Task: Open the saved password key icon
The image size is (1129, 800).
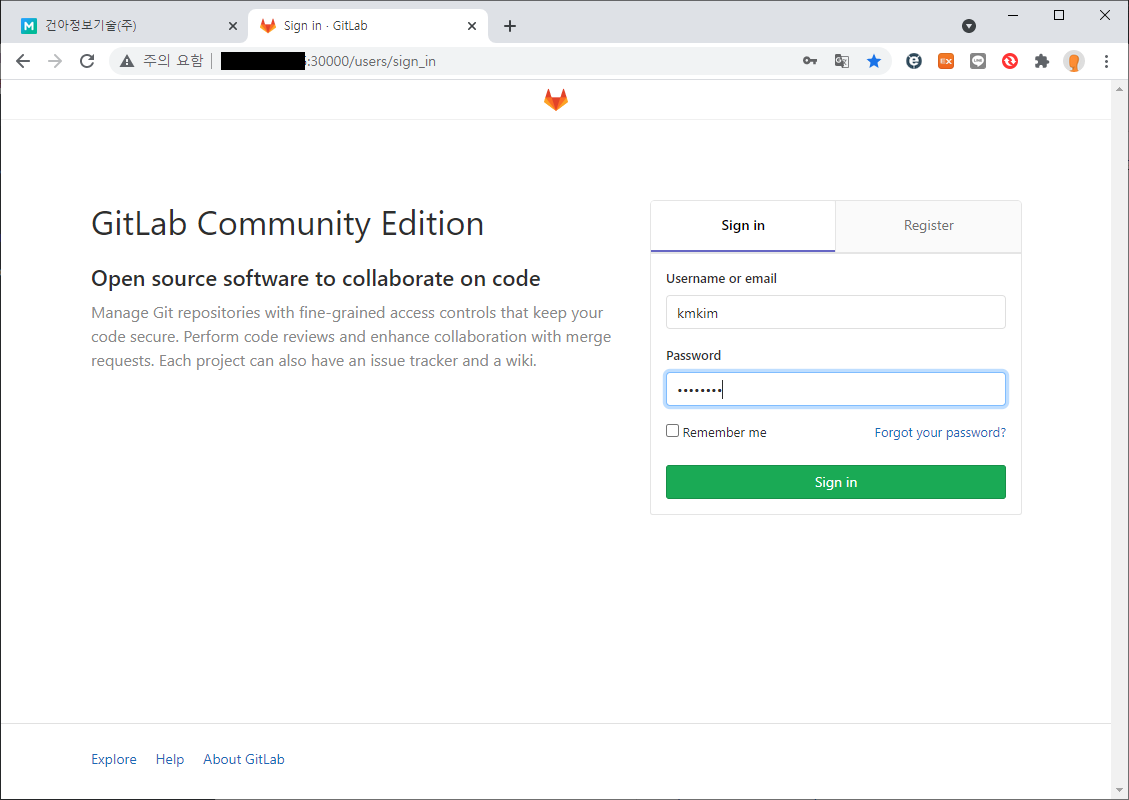Action: 810,61
